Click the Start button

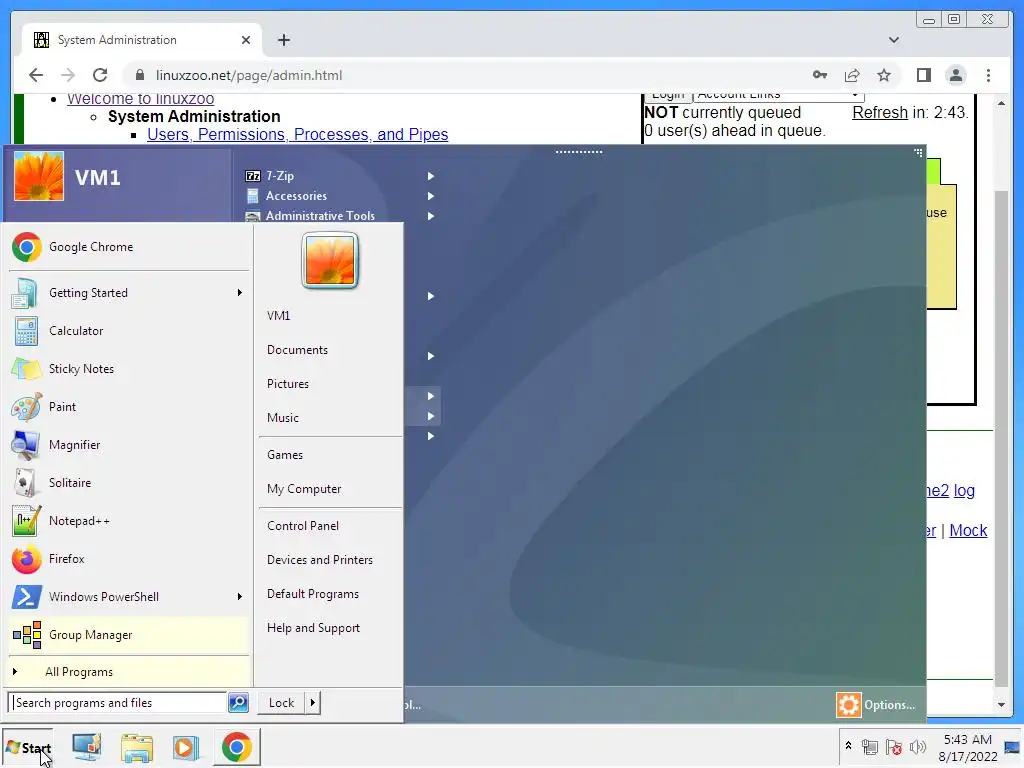tap(28, 748)
